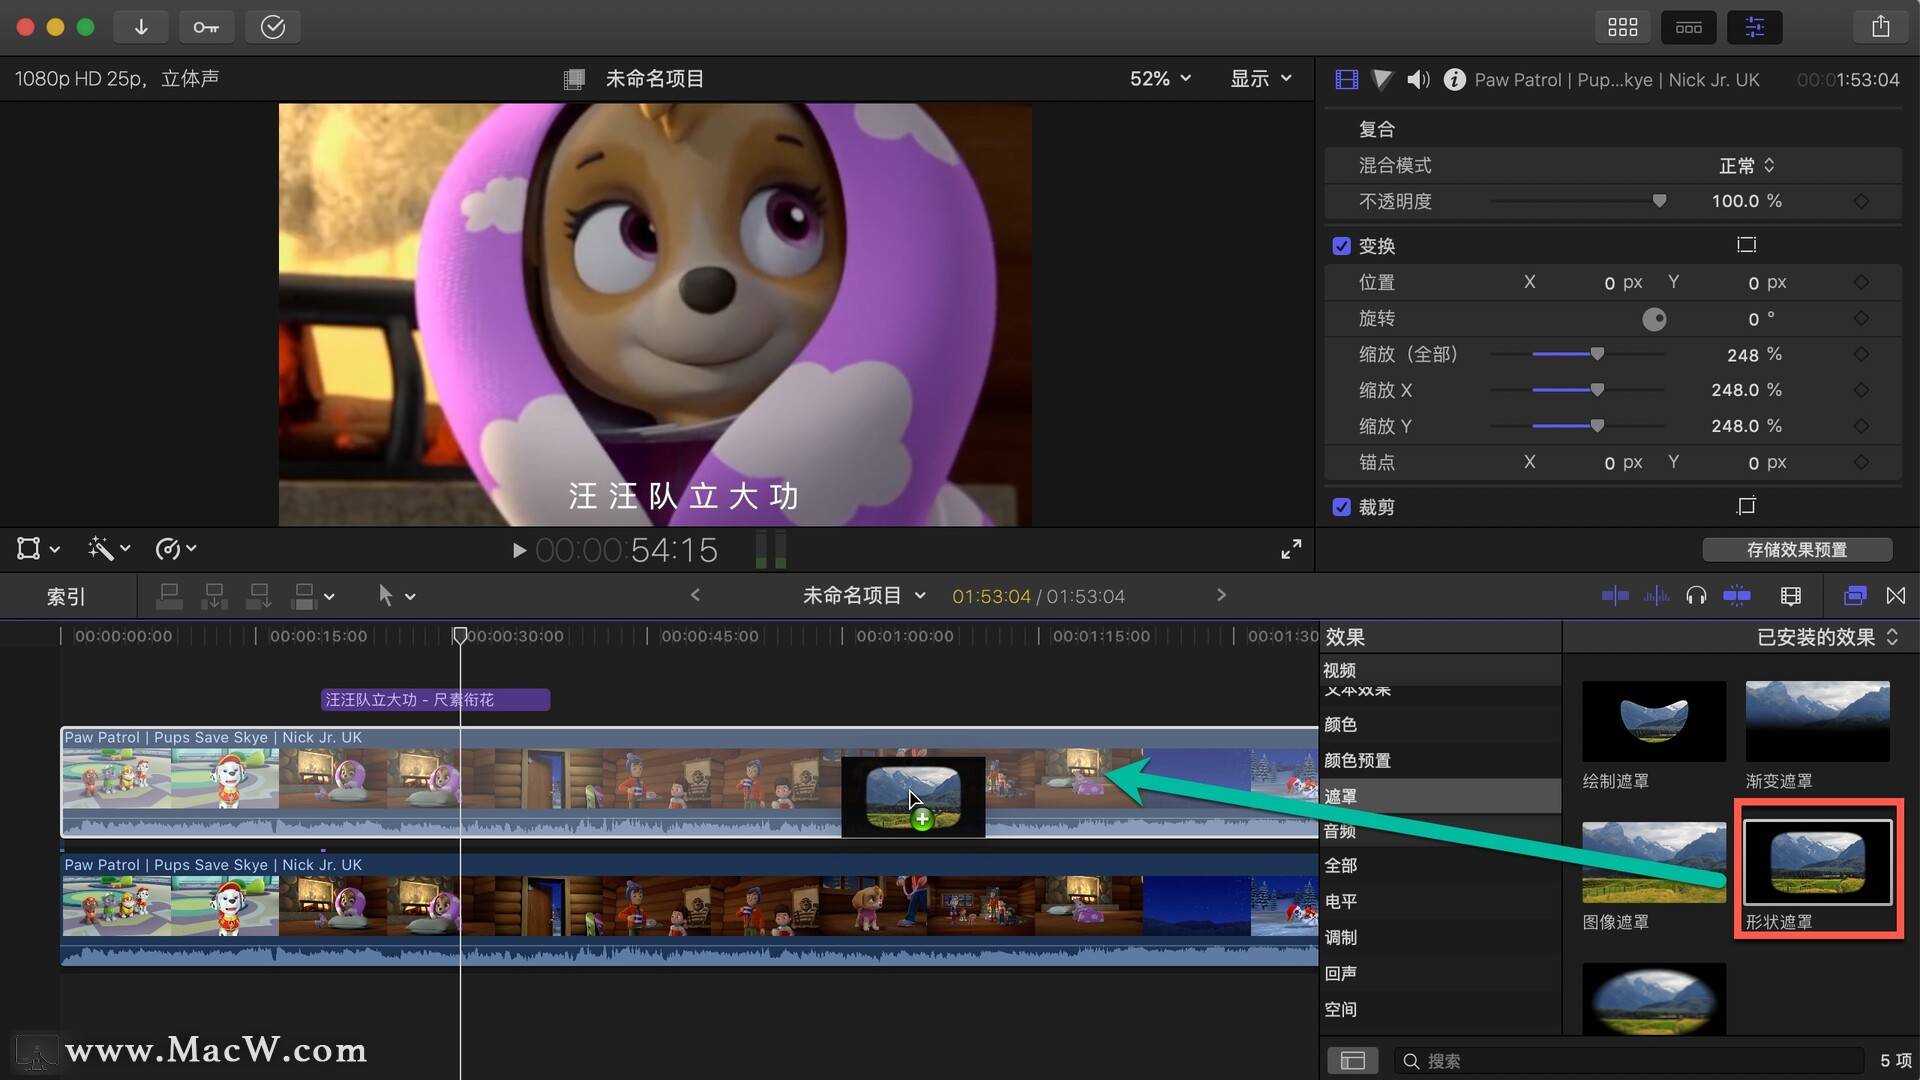The height and width of the screenshot is (1080, 1920).
Task: Play the viewer video
Action: 518,550
